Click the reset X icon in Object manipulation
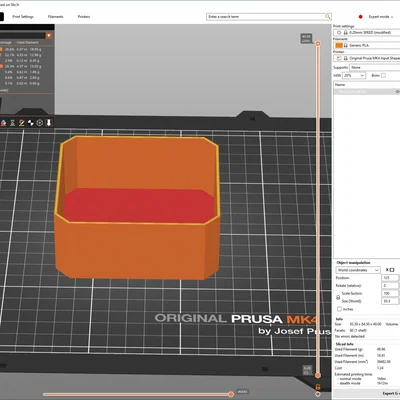400x400 pixels. click(387, 270)
